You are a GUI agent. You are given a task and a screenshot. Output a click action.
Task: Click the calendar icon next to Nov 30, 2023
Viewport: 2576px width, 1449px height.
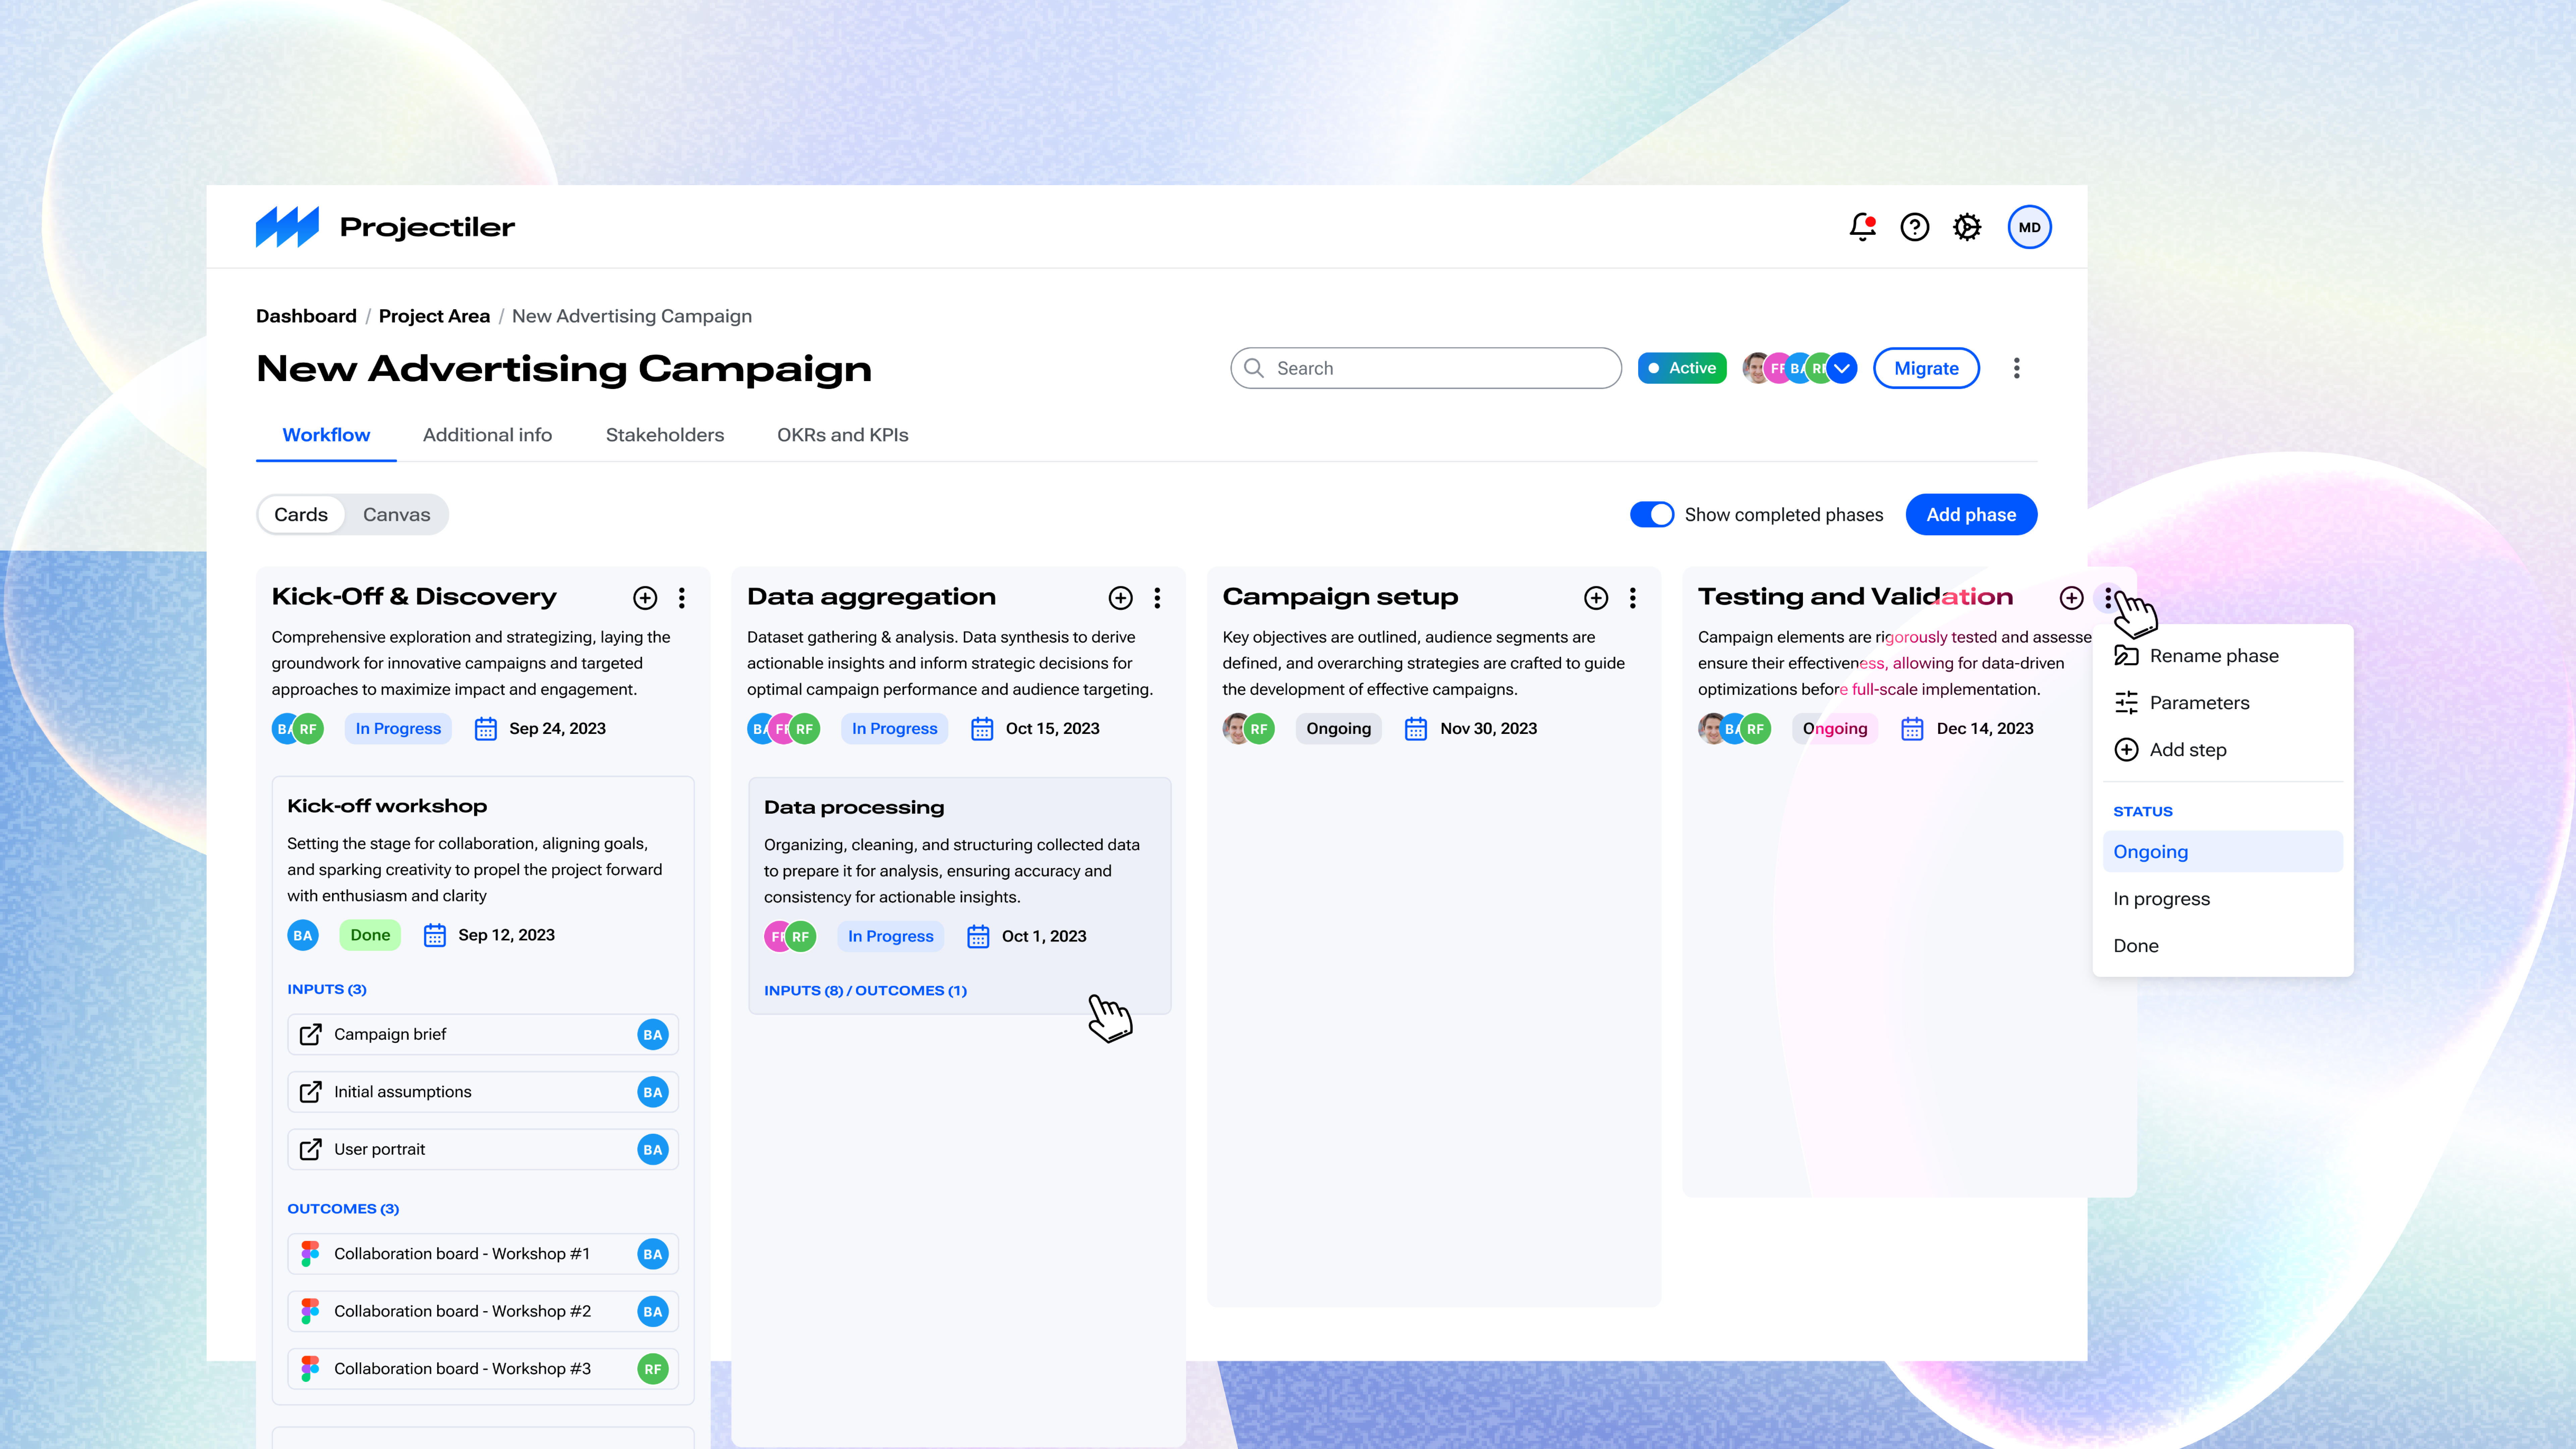pos(1416,729)
